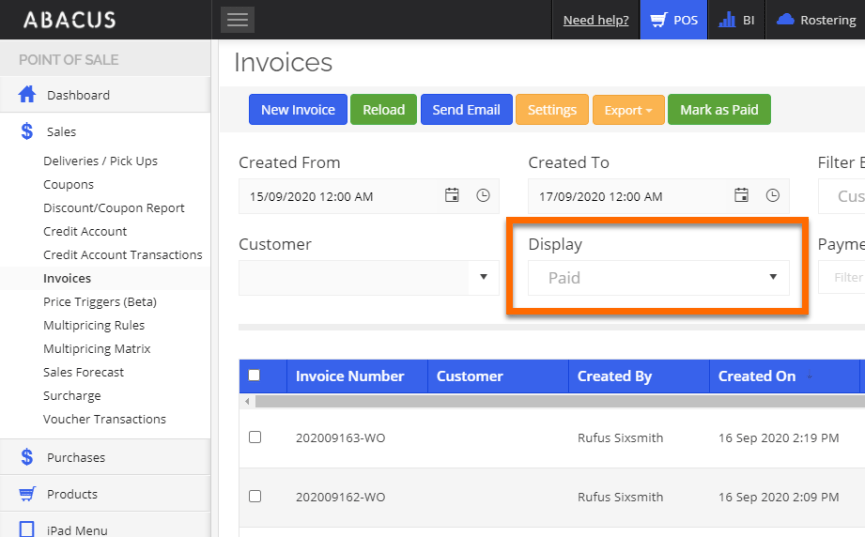The height and width of the screenshot is (537, 865).
Task: Click the Need help? link
Action: pos(596,20)
